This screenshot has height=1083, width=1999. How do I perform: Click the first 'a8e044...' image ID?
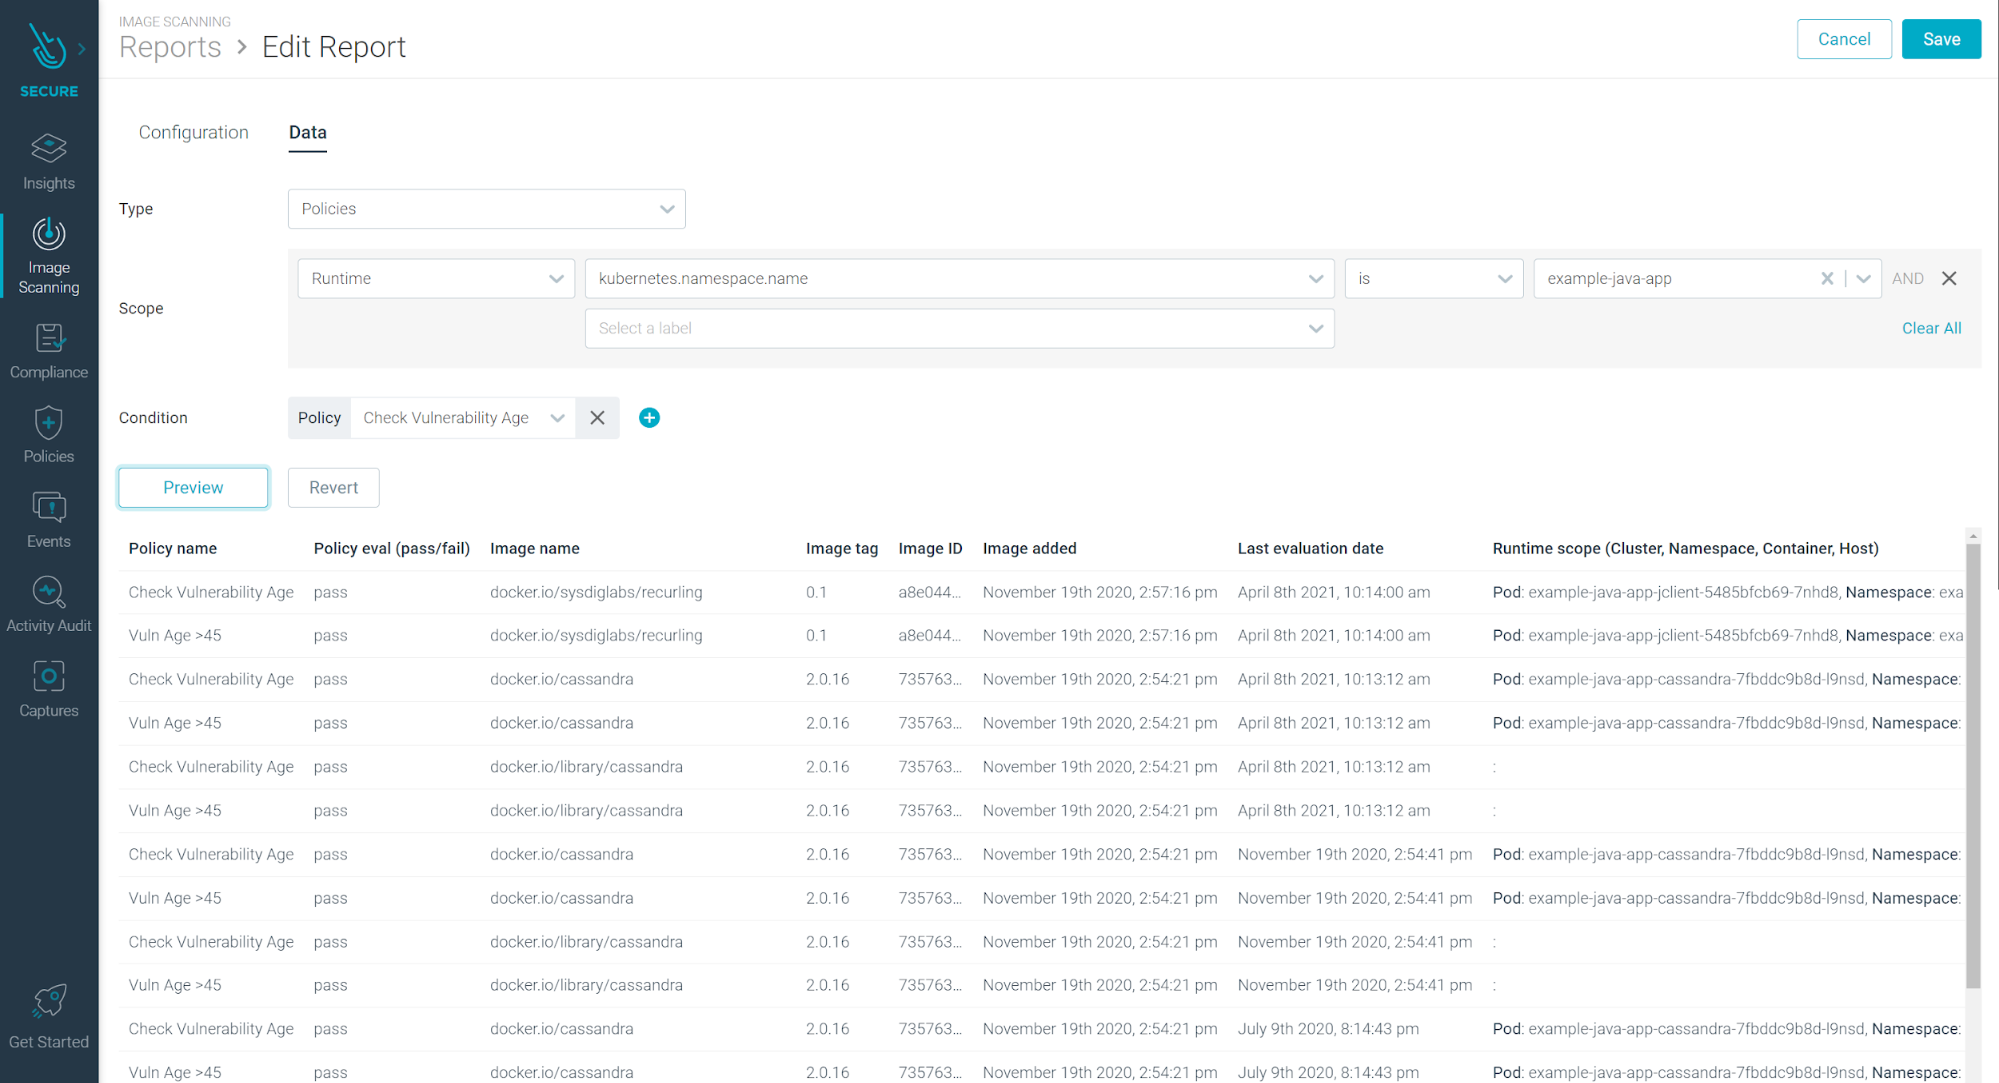point(929,592)
